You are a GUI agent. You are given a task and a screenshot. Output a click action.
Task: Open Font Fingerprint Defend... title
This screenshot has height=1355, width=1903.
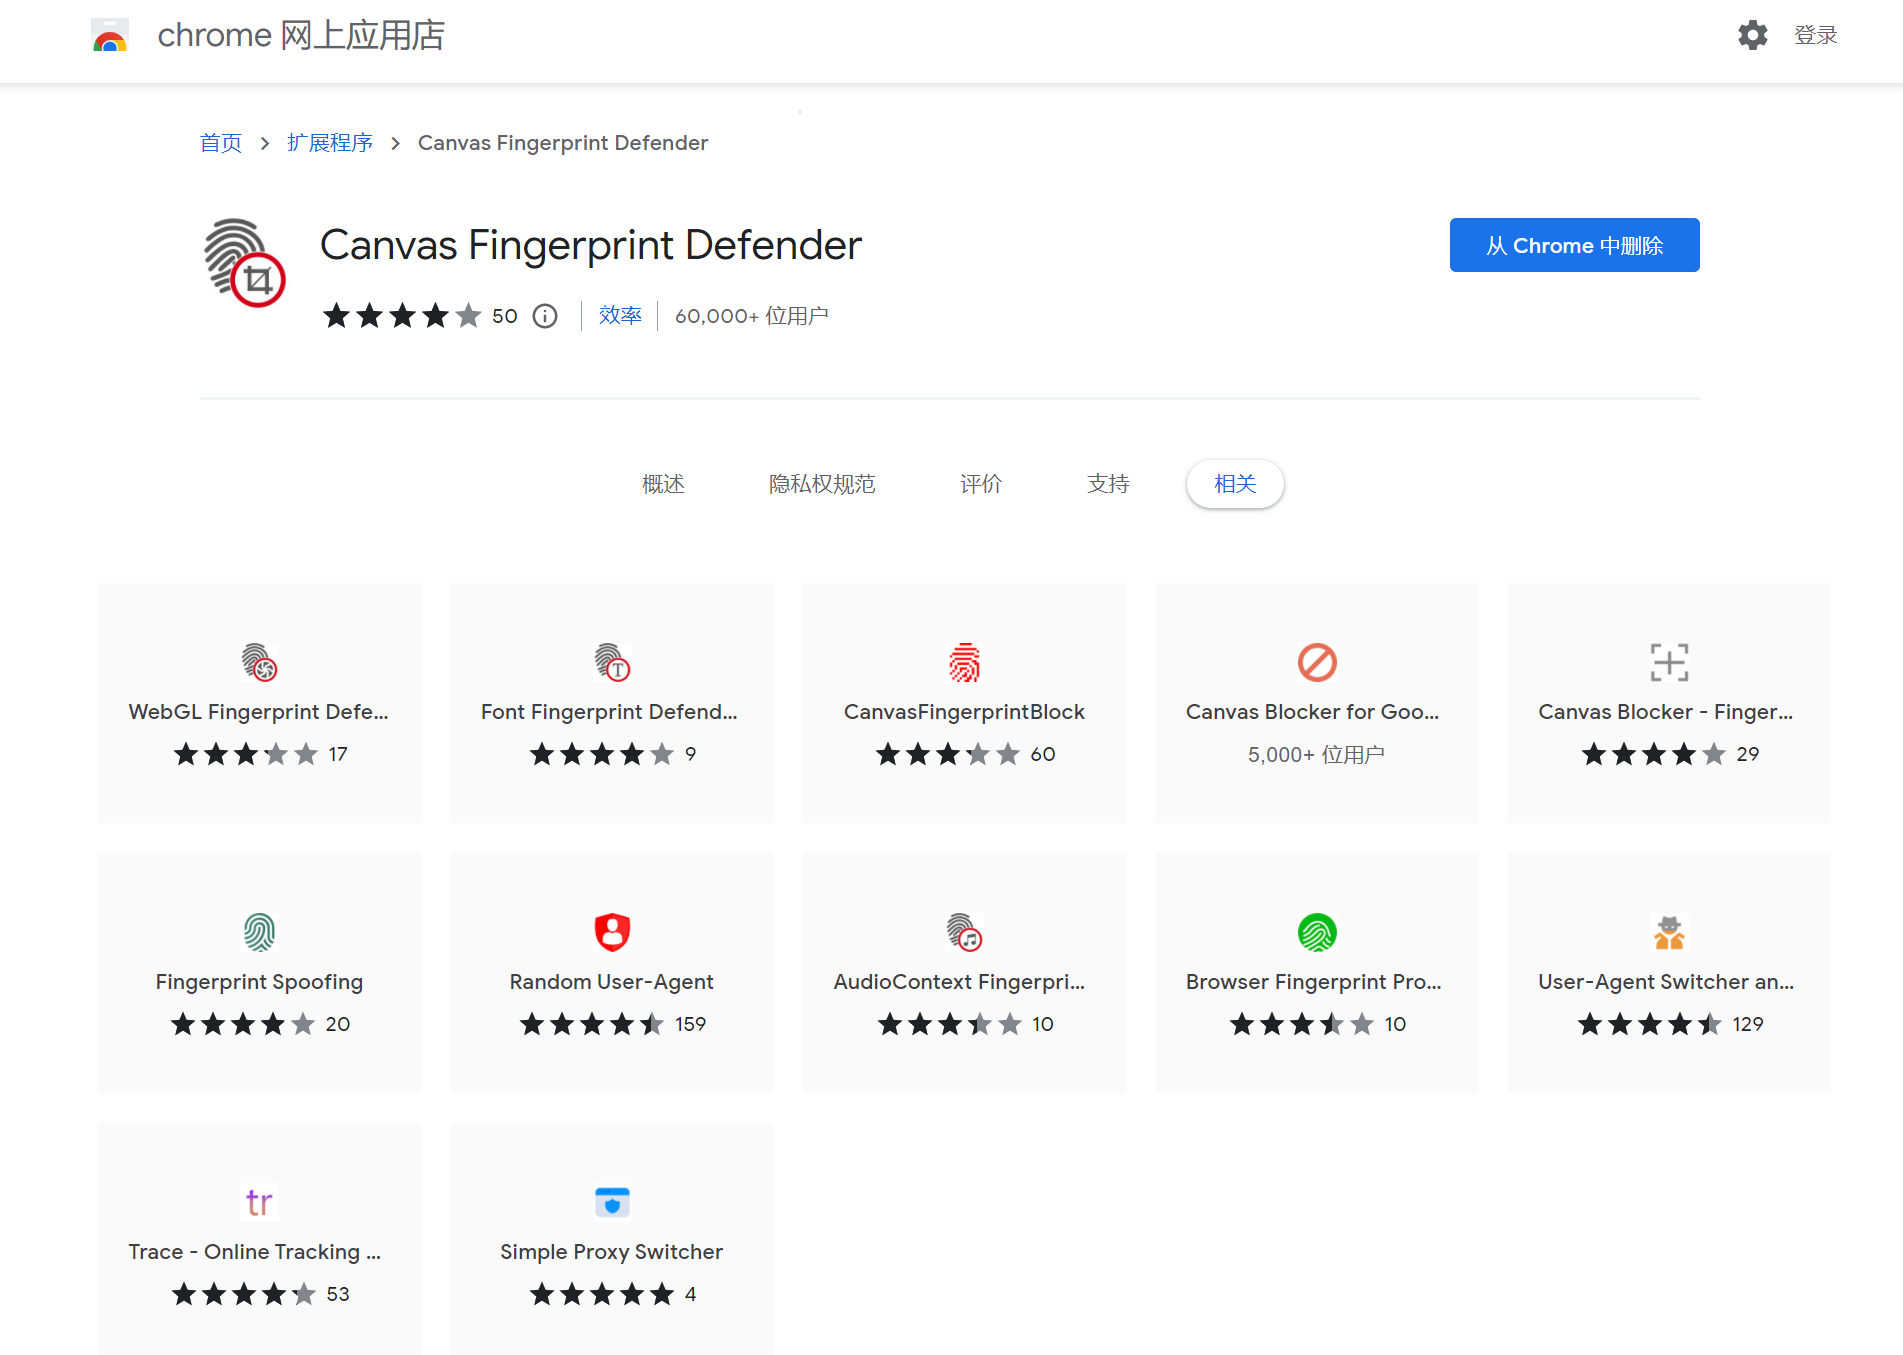tap(609, 712)
